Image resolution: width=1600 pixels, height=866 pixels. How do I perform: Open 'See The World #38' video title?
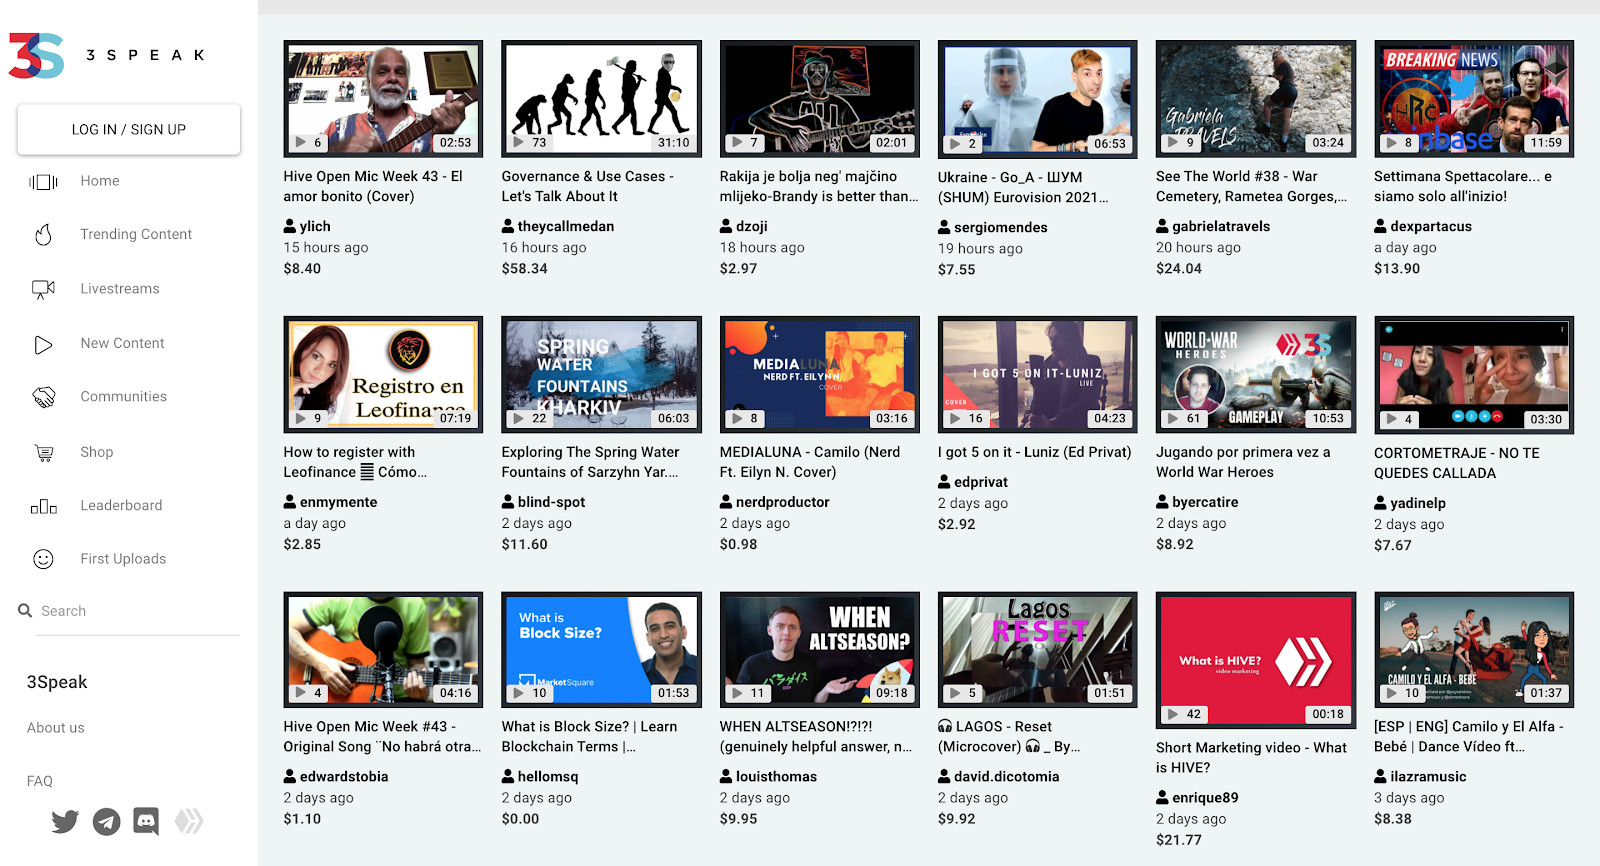pos(1251,186)
